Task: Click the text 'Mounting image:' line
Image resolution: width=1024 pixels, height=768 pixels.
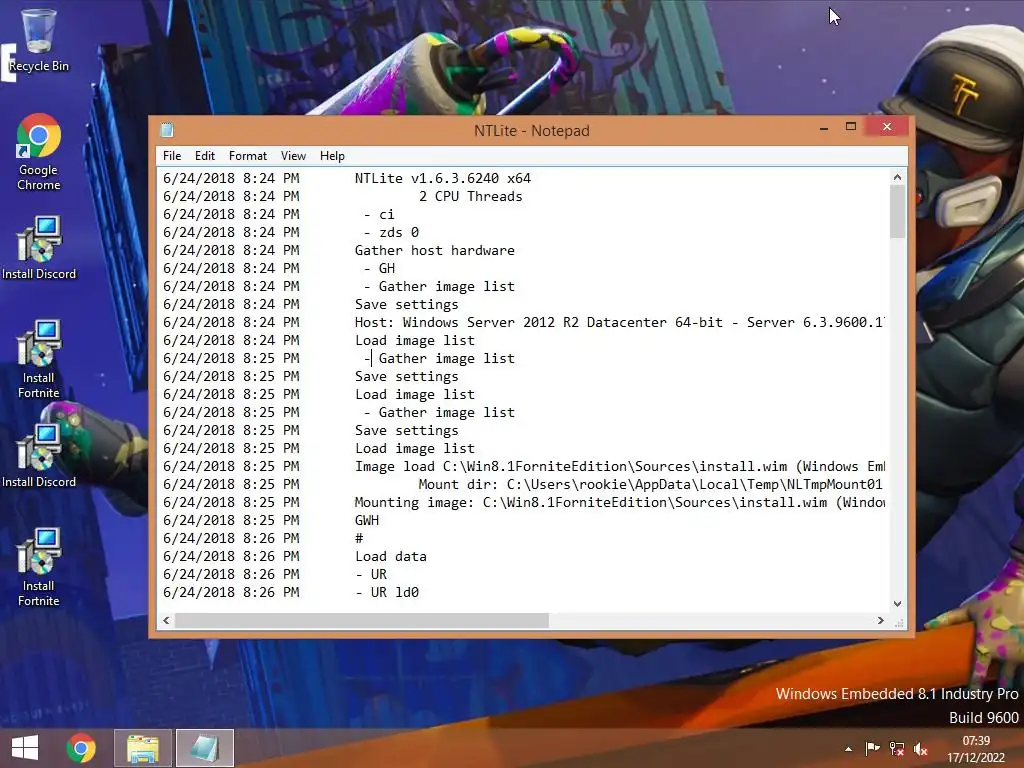Action: tap(620, 503)
